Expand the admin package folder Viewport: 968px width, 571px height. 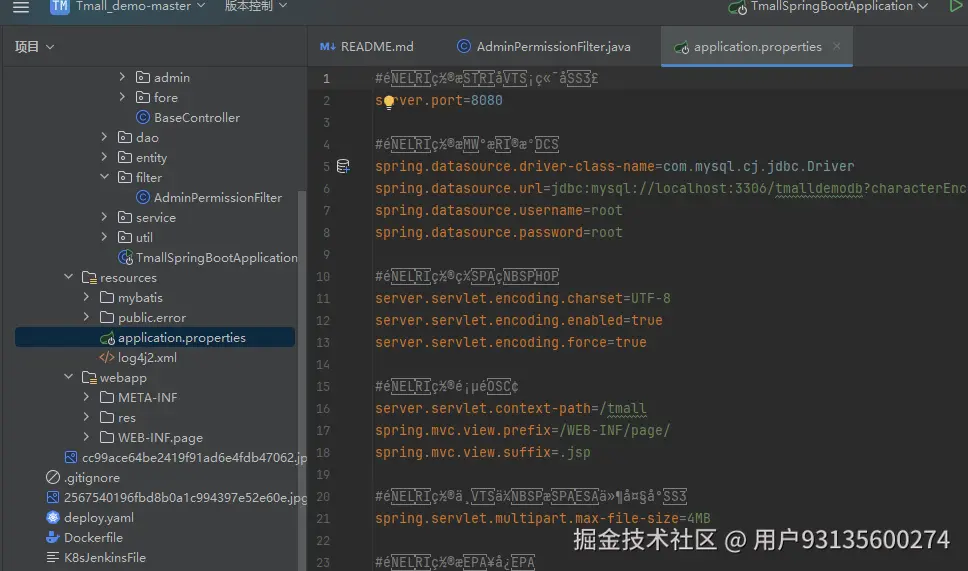point(122,77)
